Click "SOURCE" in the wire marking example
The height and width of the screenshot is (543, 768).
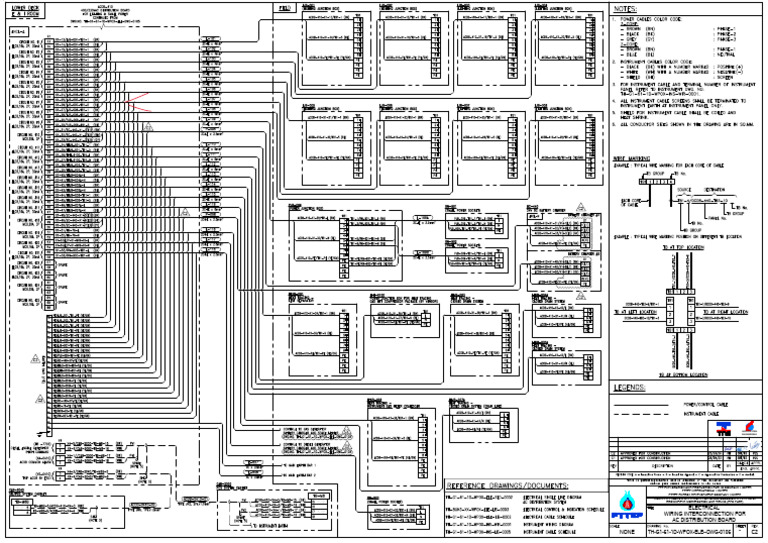(x=684, y=189)
